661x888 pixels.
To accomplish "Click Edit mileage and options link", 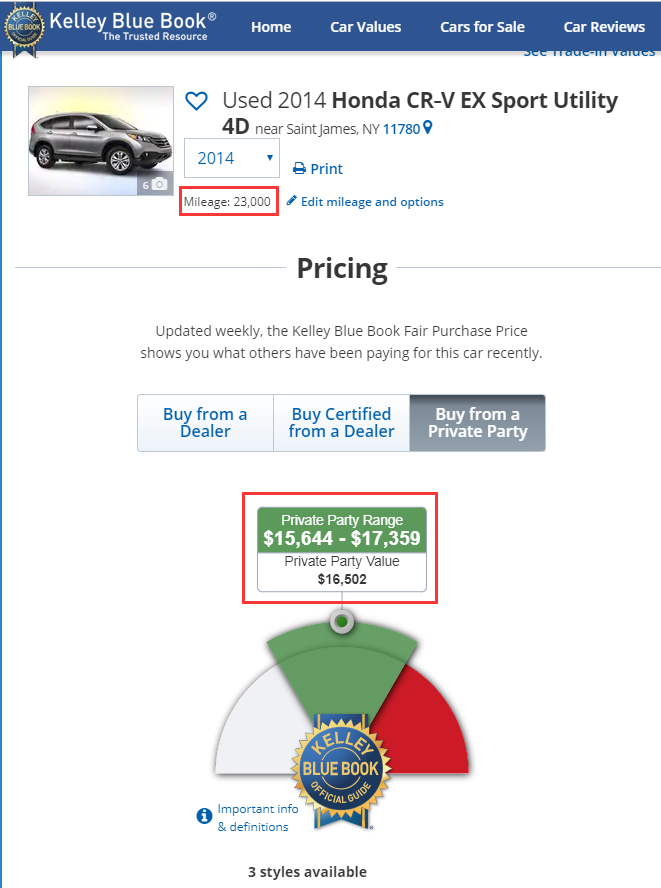I will pyautogui.click(x=372, y=202).
